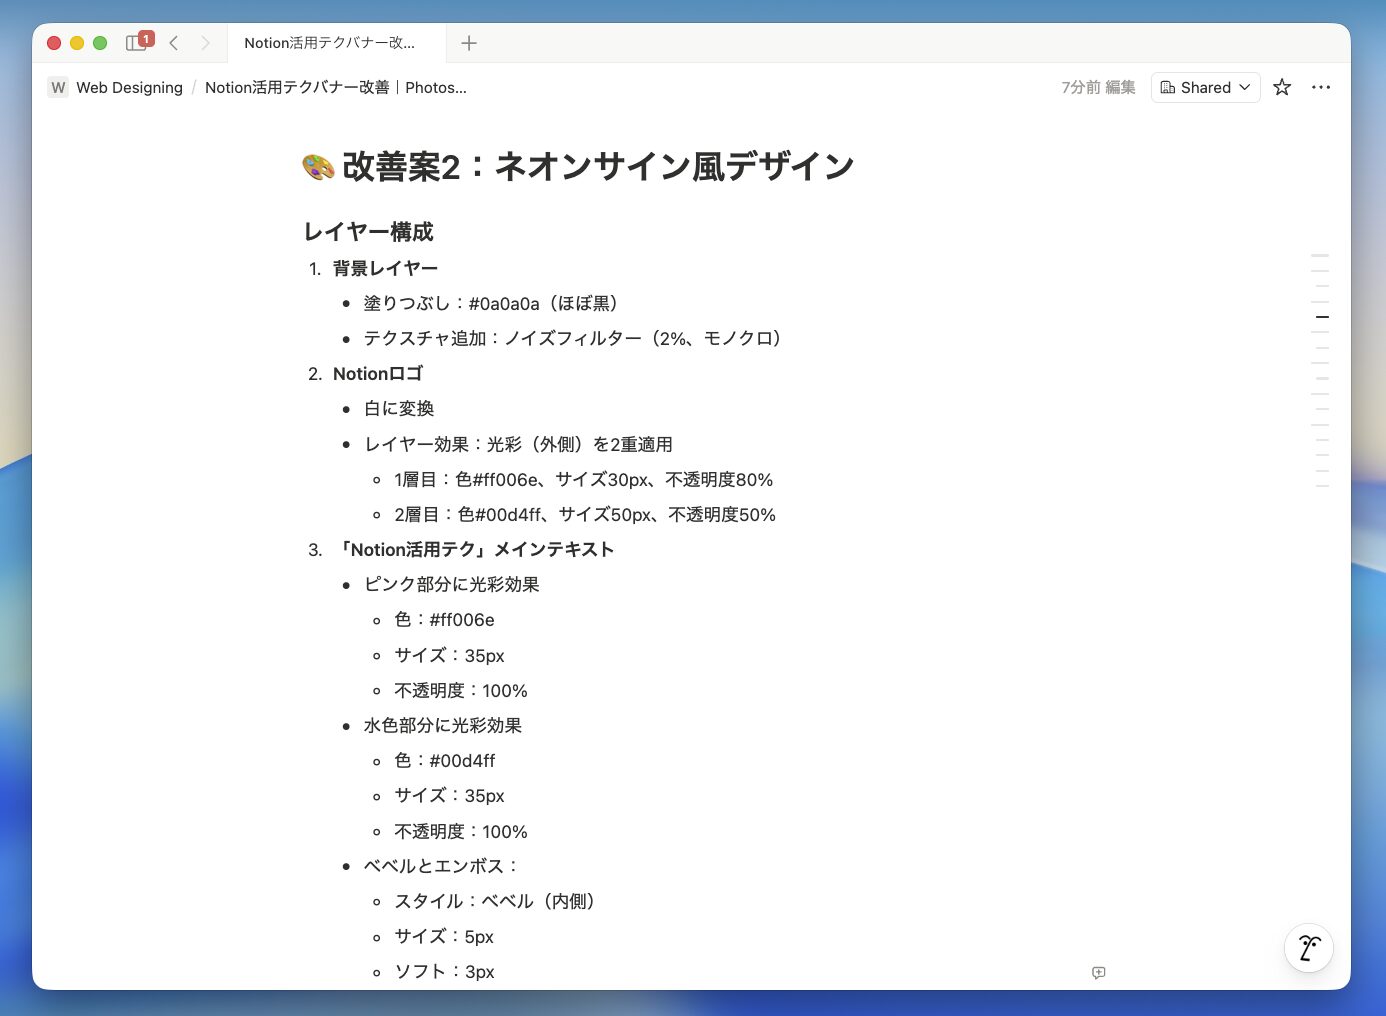Go forward with the right arrow

coord(205,43)
